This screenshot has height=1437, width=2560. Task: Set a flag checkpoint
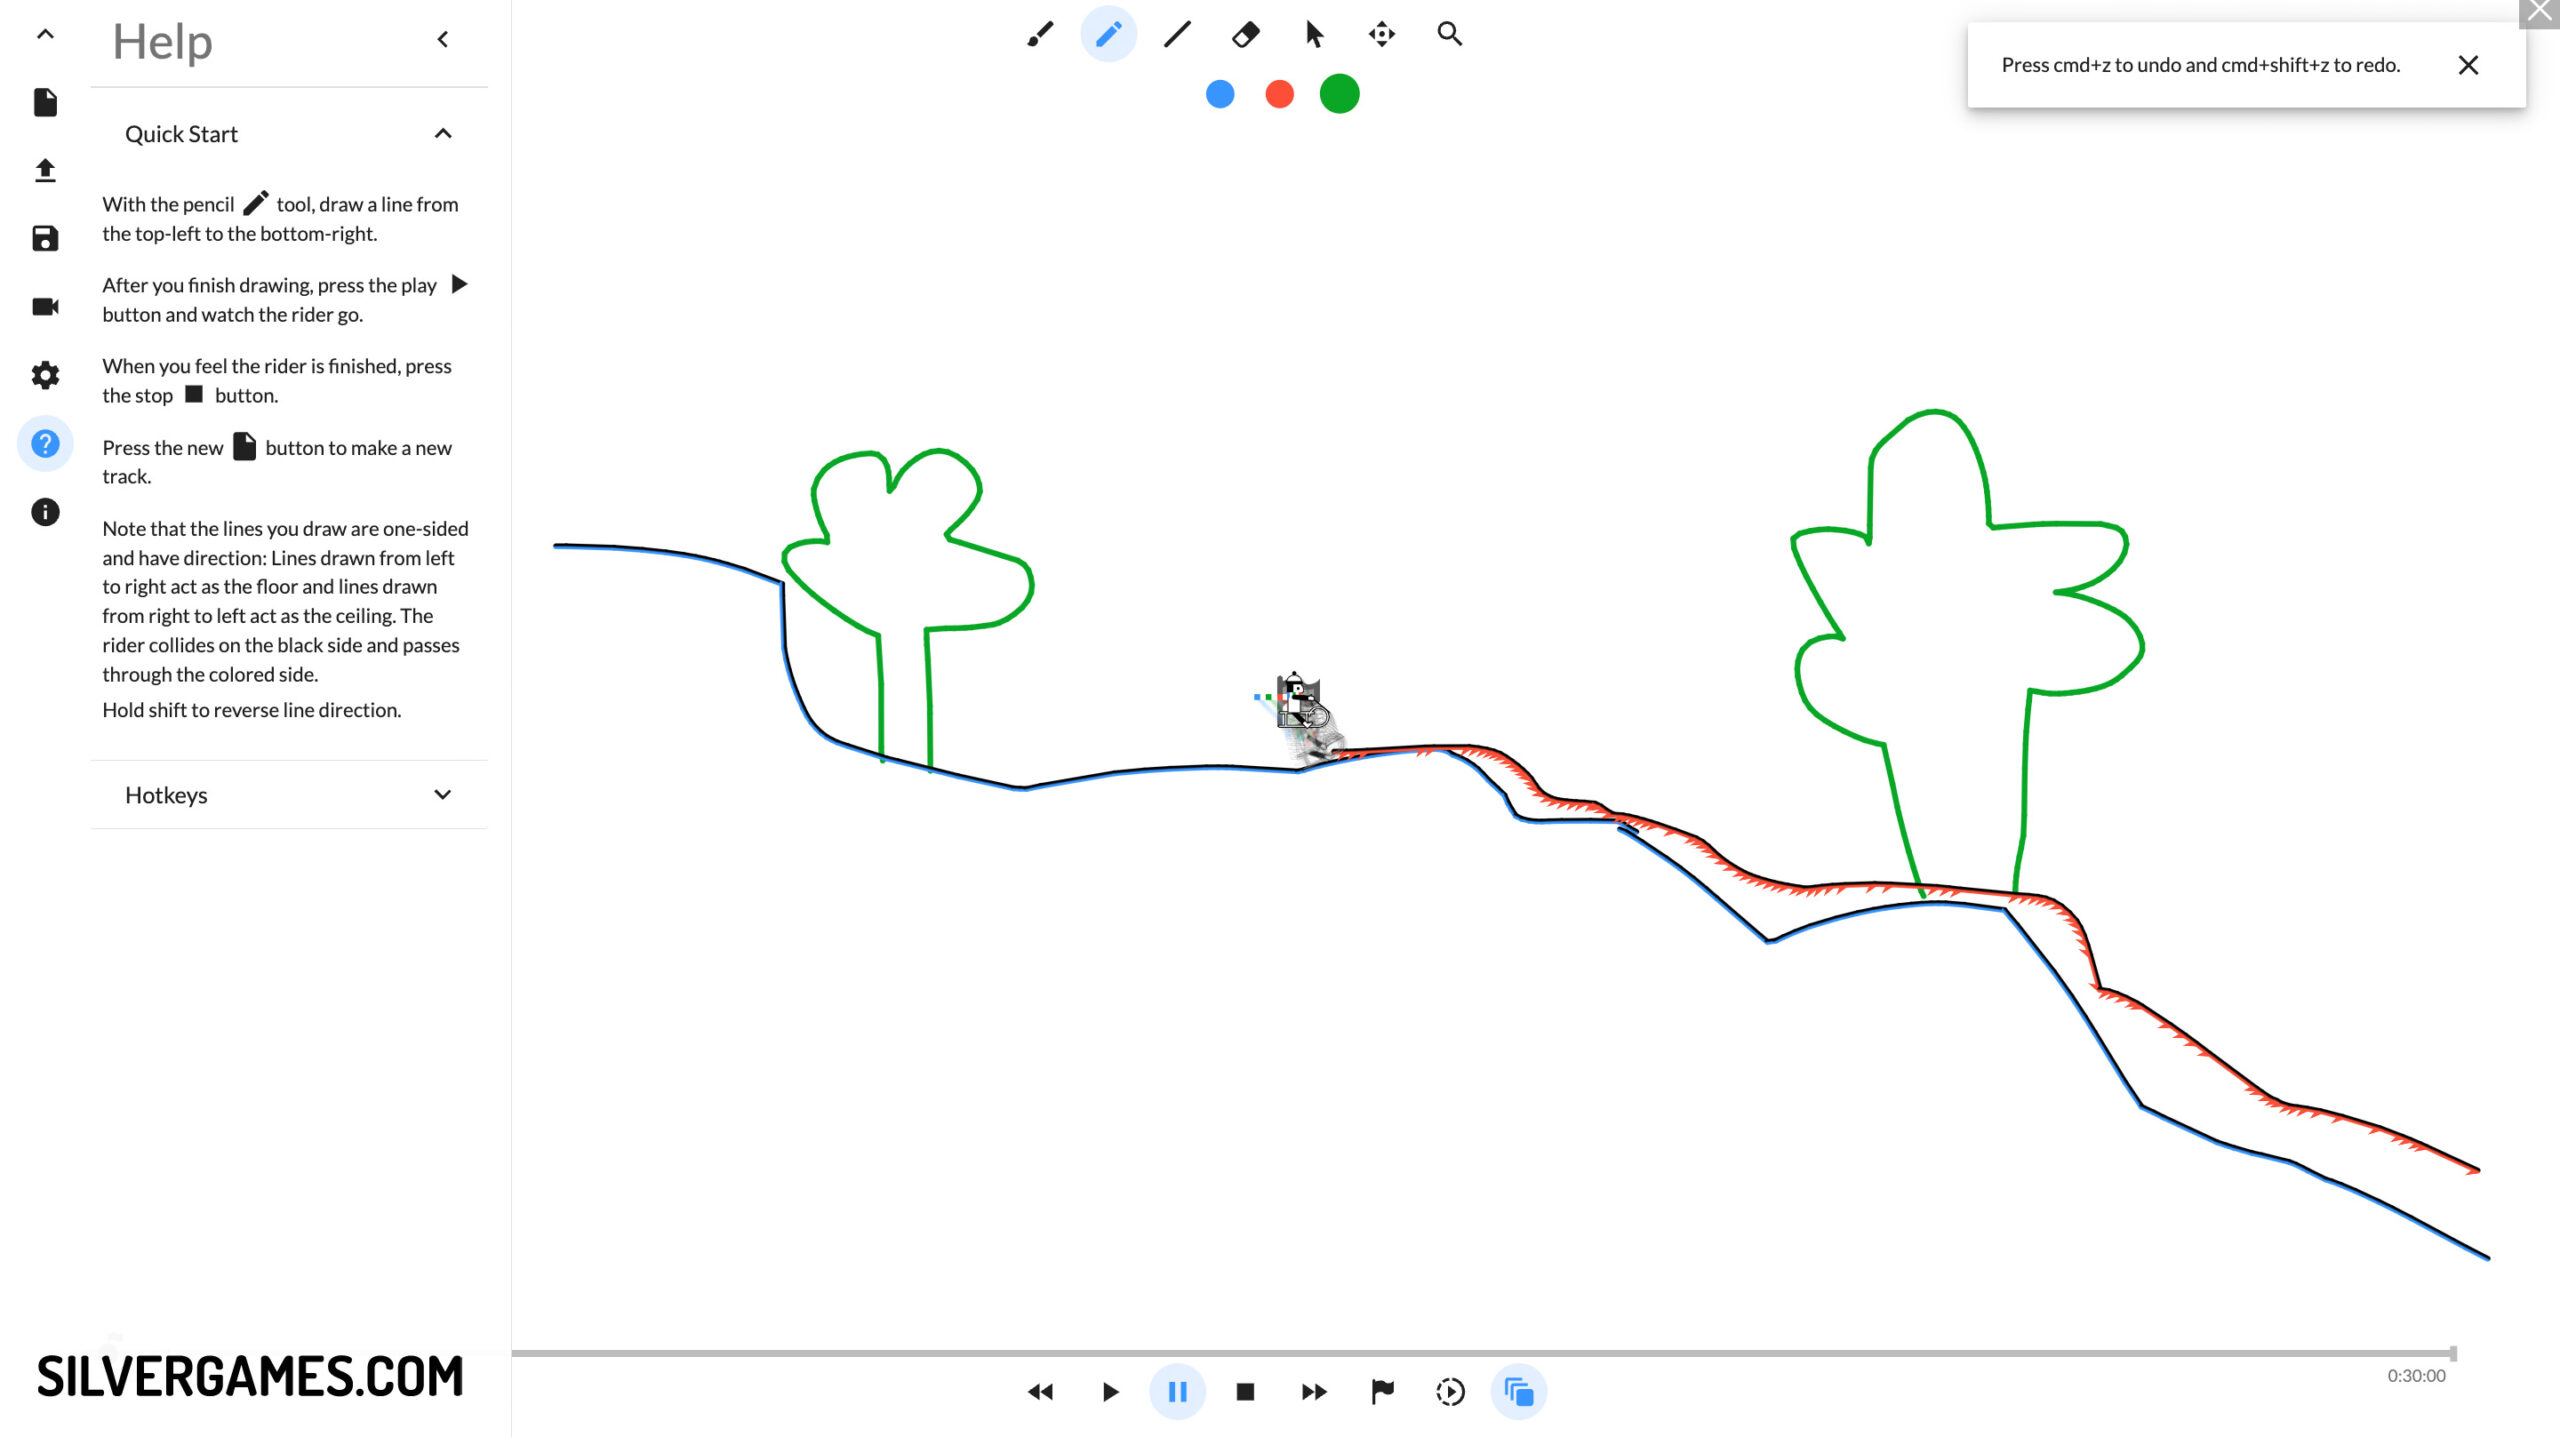(x=1382, y=1392)
